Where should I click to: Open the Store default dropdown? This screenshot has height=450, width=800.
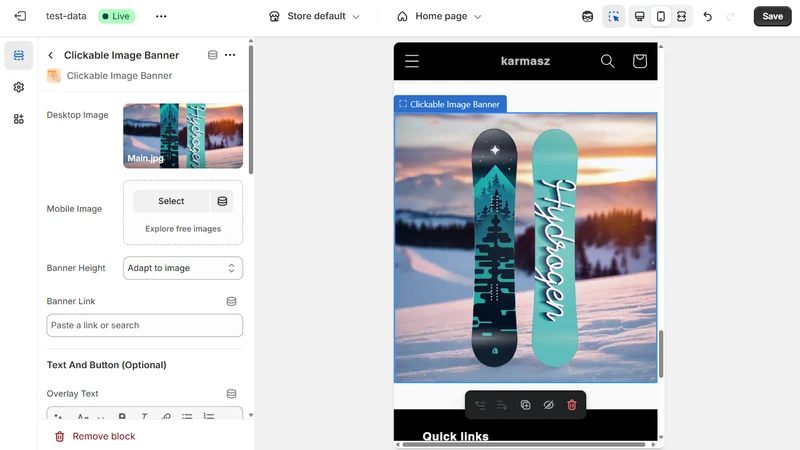coord(314,16)
